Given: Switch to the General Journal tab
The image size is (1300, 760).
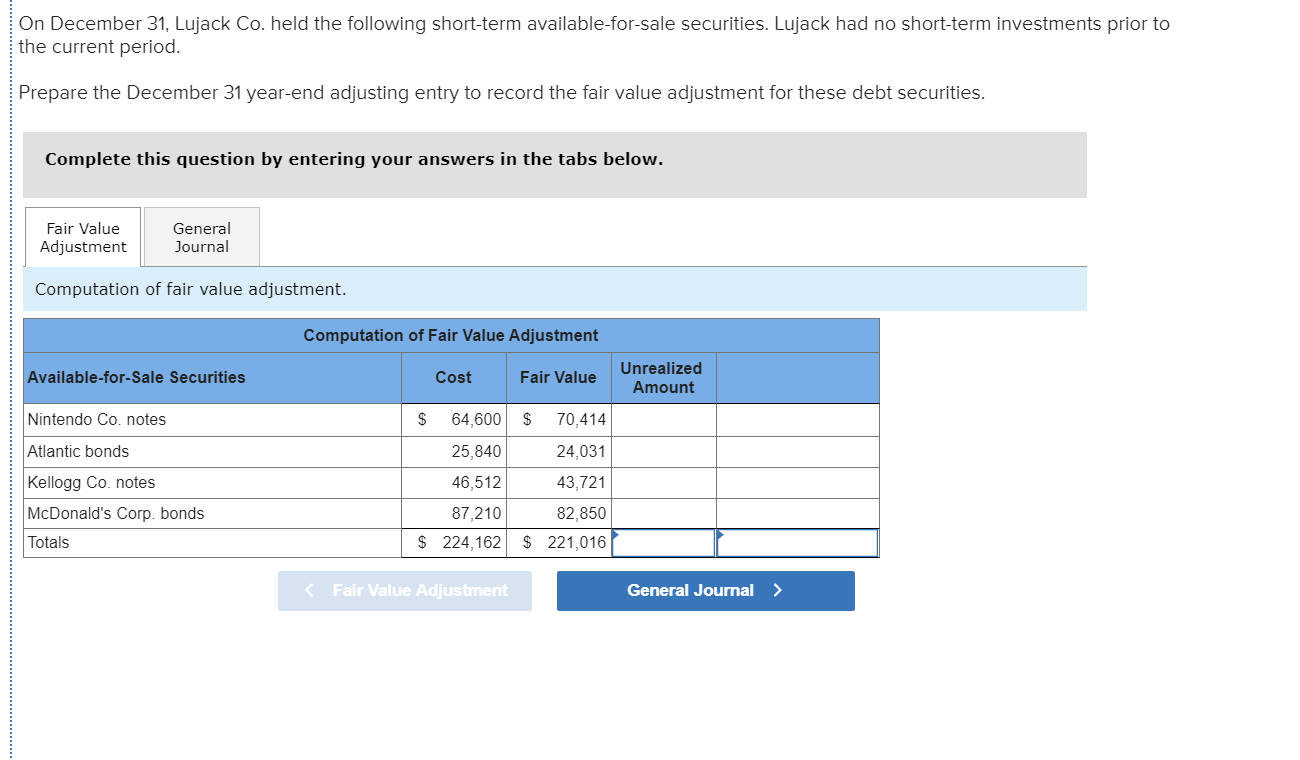Looking at the screenshot, I should click(x=202, y=237).
